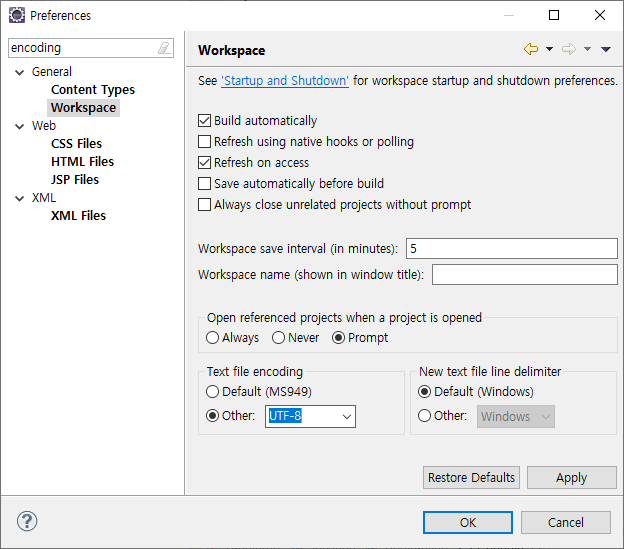Open the preferences view menu triangle
Screen dimensions: 624x549
coord(606,49)
